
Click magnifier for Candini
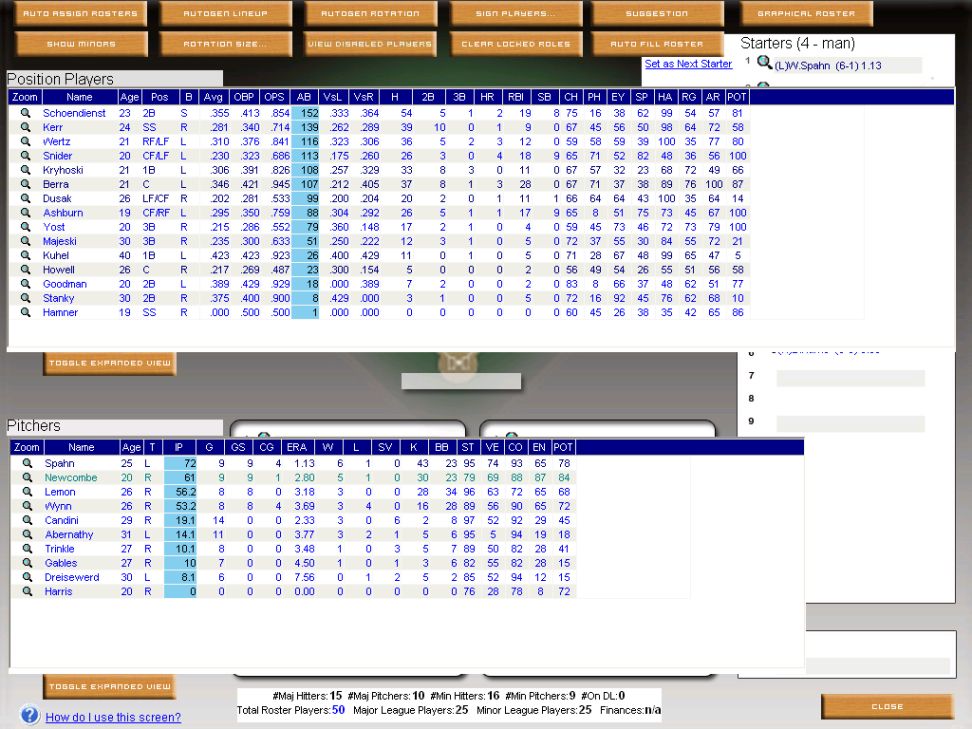coord(27,520)
